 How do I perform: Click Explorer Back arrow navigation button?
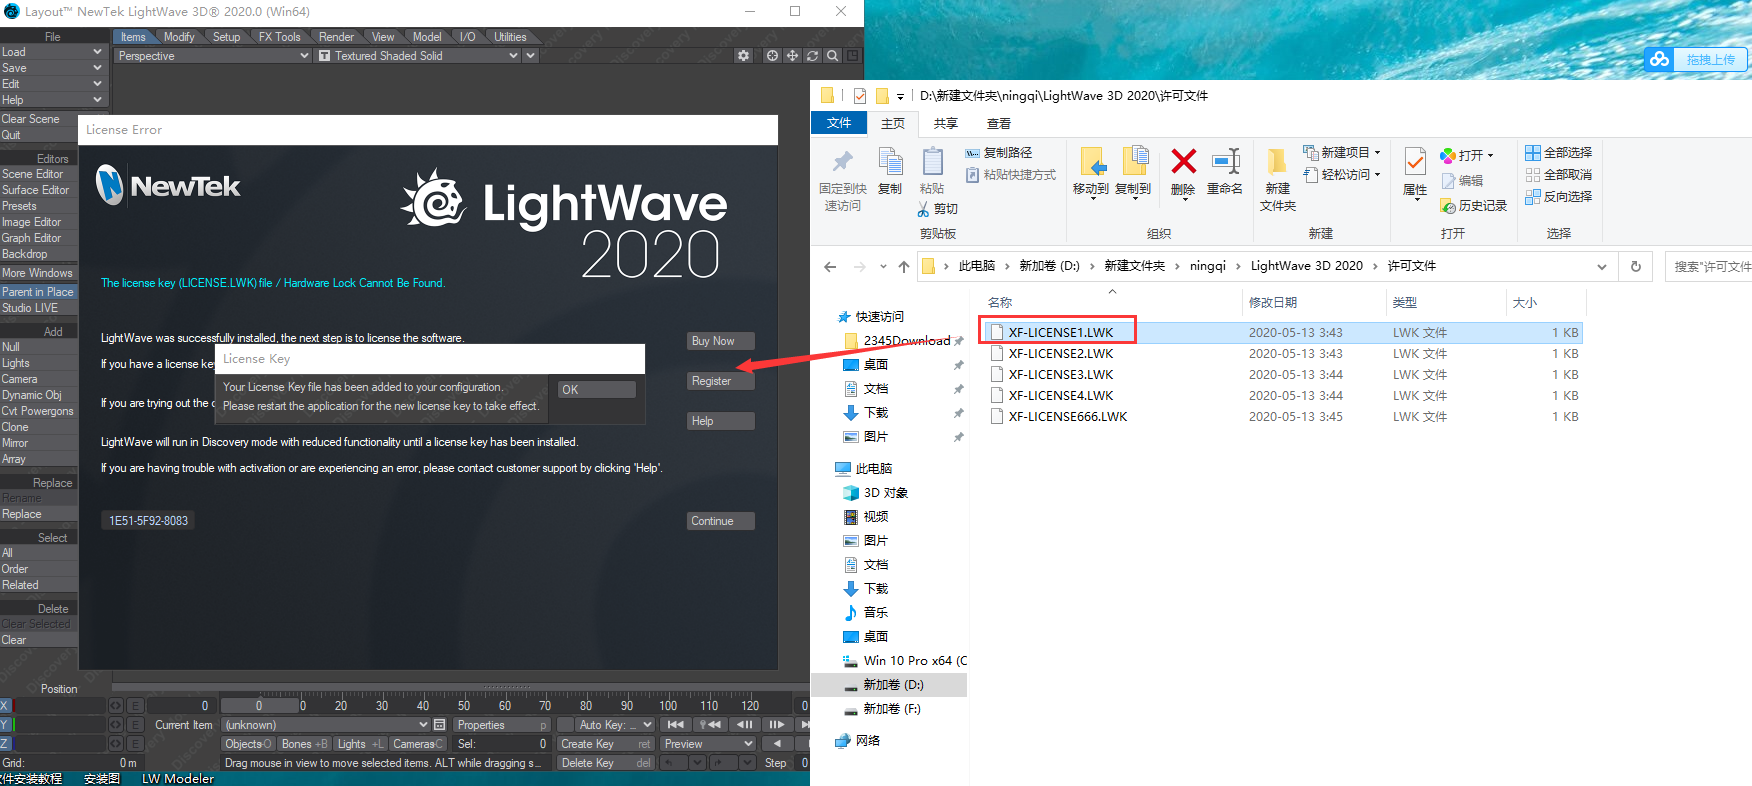(x=830, y=266)
